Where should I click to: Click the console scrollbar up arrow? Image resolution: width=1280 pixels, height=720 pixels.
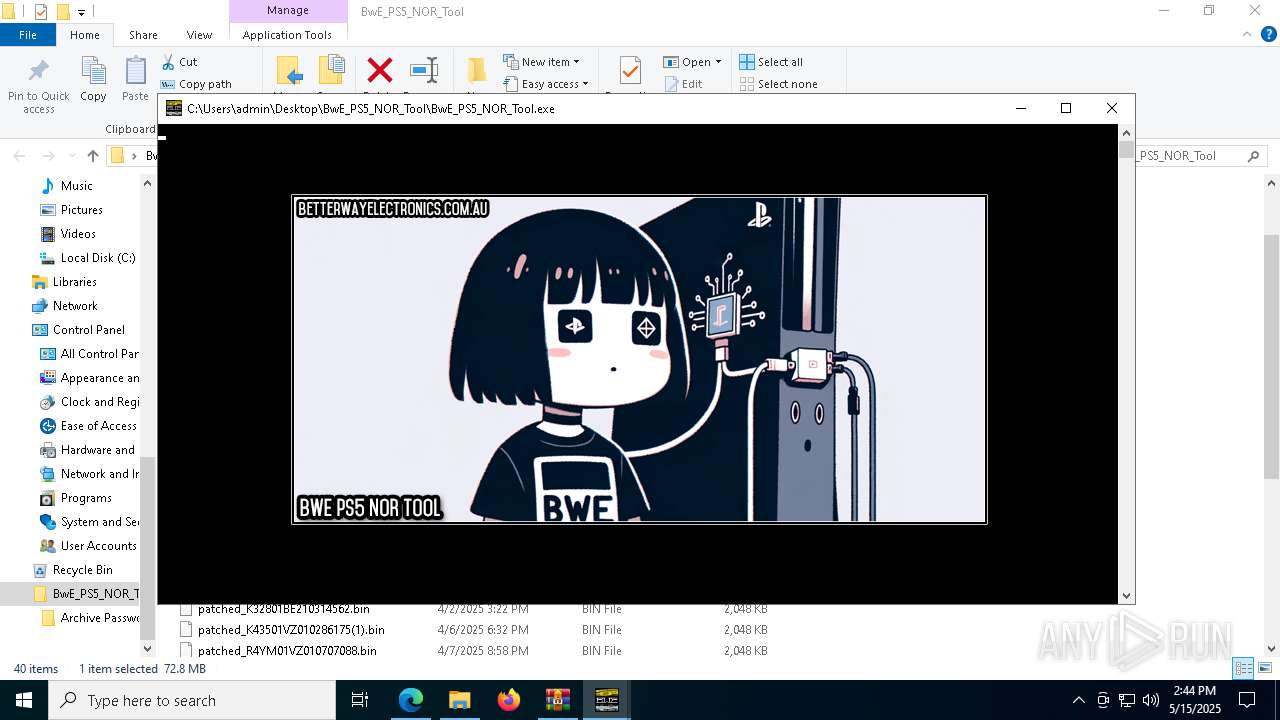pyautogui.click(x=1127, y=132)
